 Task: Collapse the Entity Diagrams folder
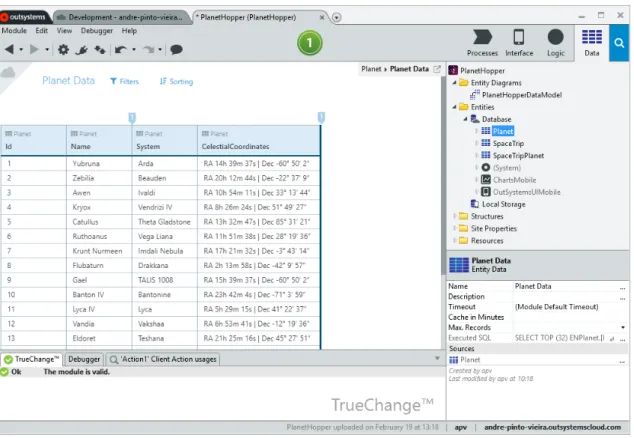(x=454, y=83)
